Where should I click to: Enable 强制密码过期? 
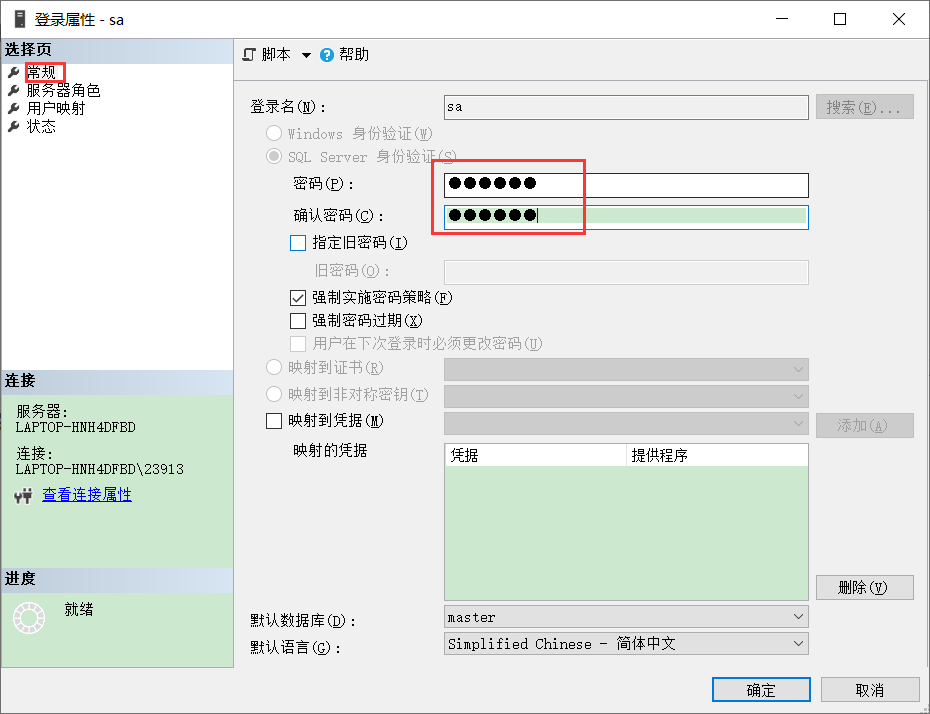pyautogui.click(x=296, y=320)
